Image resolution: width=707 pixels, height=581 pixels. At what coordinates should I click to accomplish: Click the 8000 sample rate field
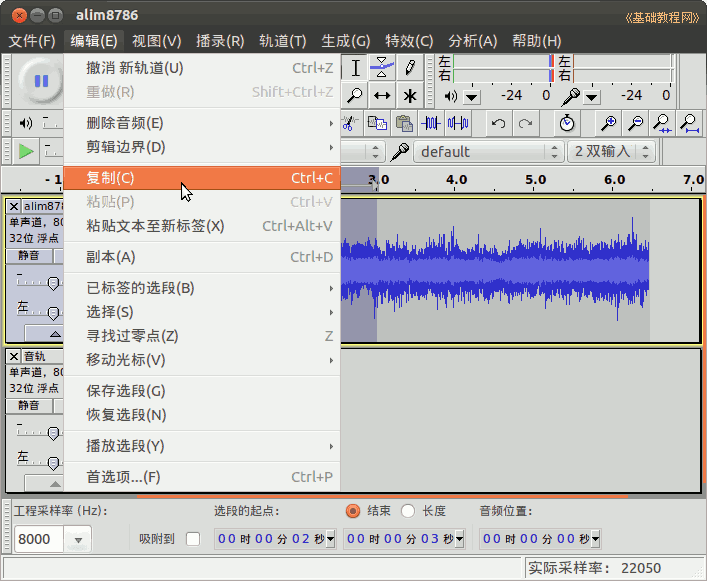pos(39,540)
